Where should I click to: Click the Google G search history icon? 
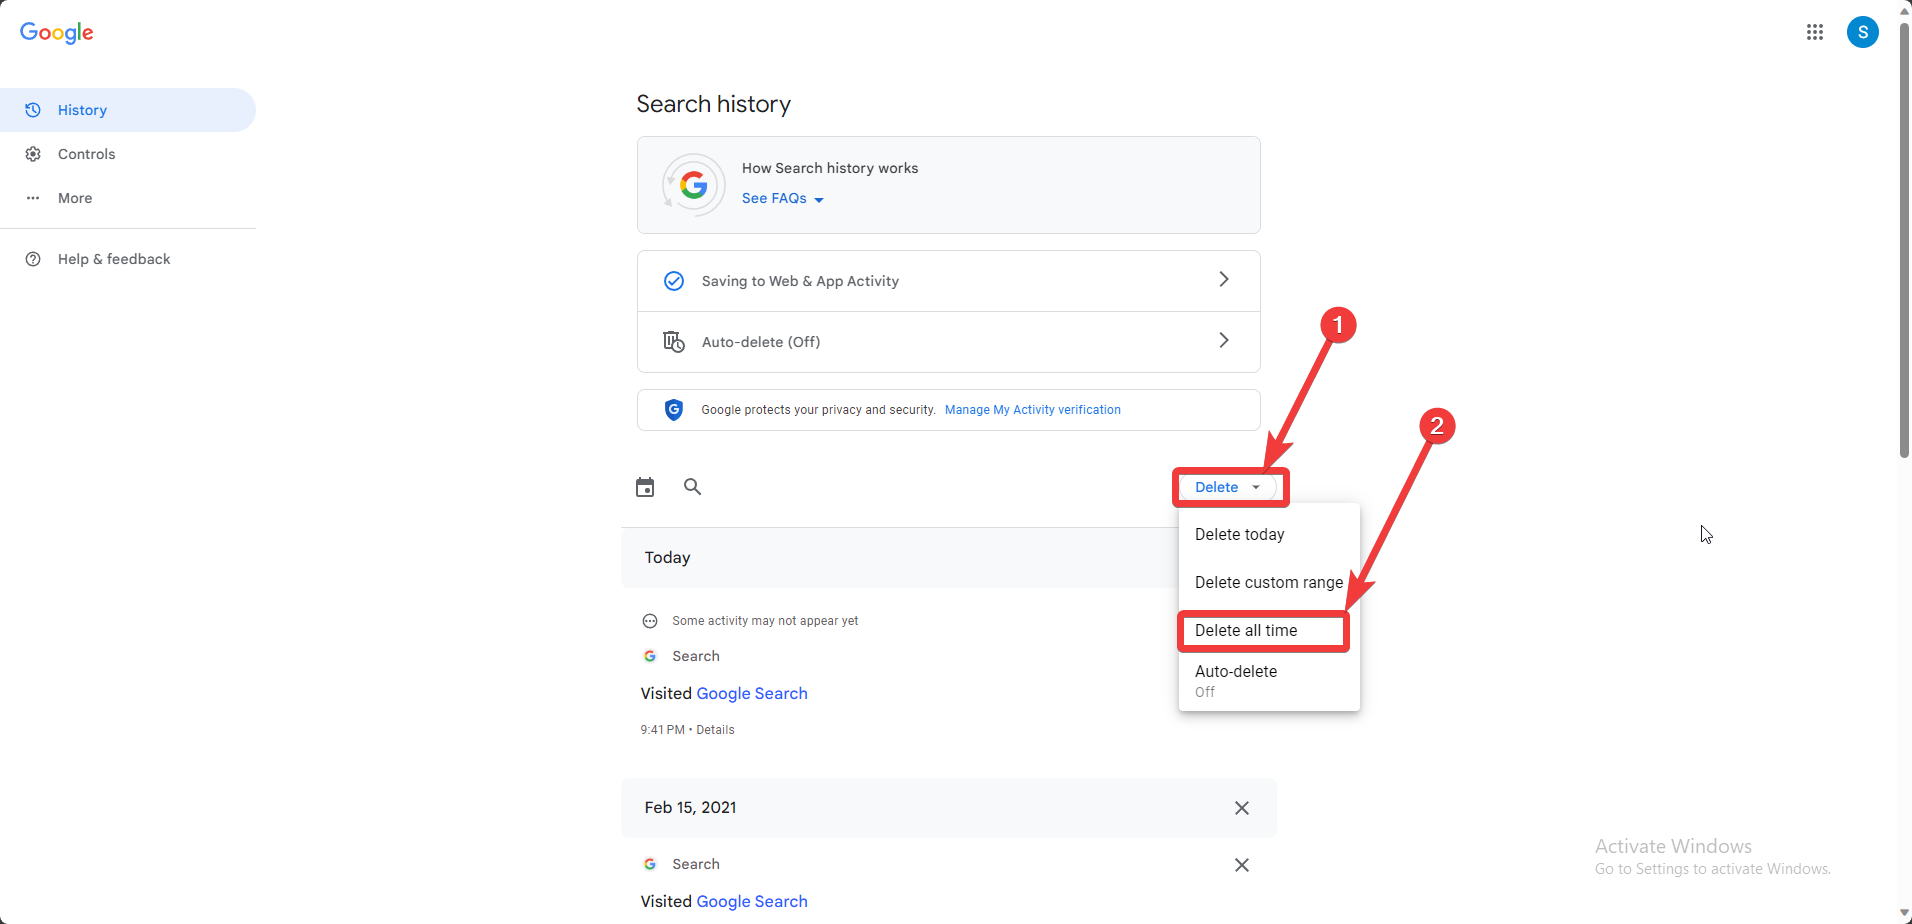coord(694,185)
